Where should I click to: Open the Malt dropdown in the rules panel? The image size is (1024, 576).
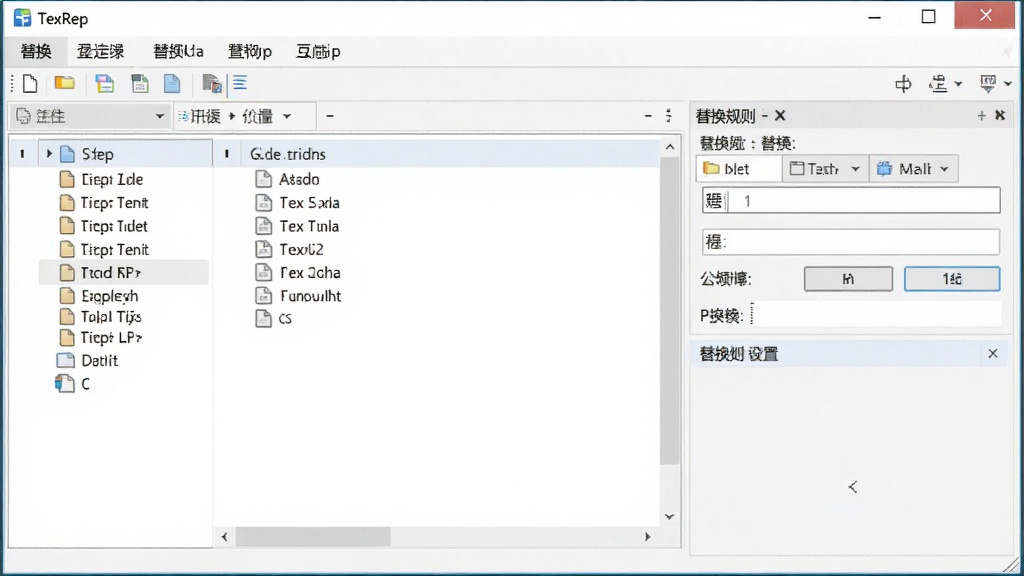pos(913,169)
